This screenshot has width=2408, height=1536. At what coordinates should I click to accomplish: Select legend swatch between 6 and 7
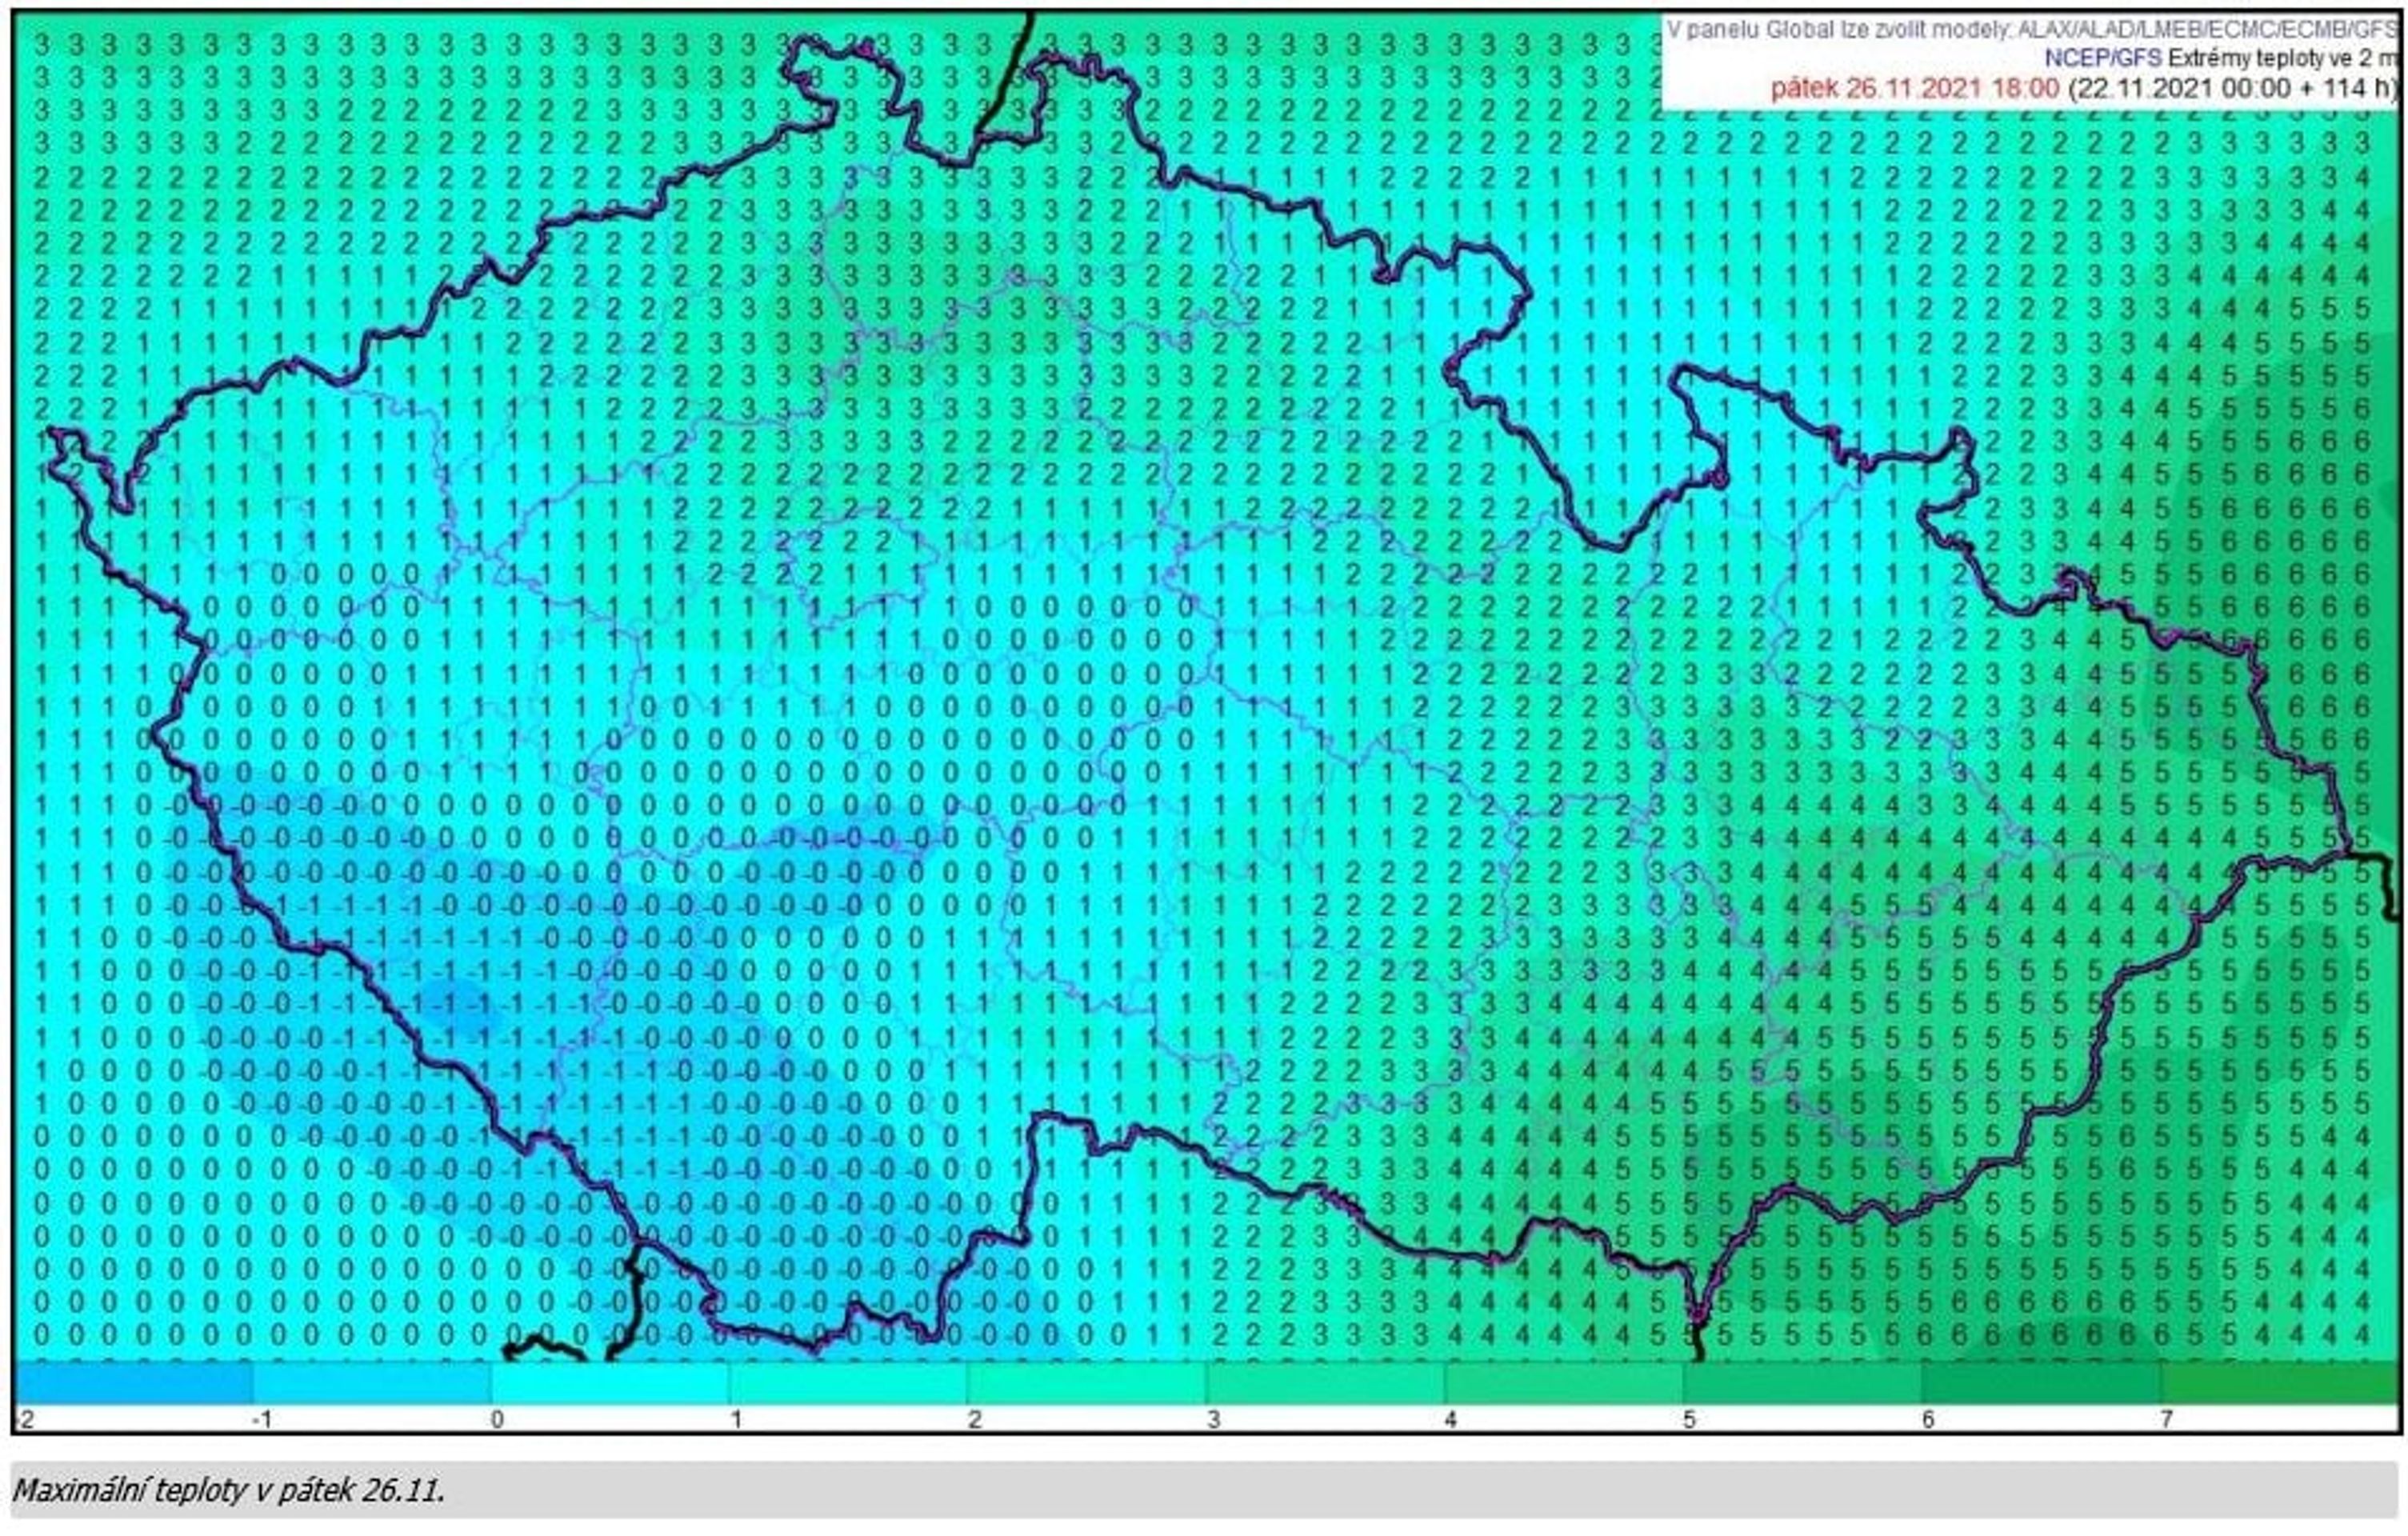point(2041,1385)
